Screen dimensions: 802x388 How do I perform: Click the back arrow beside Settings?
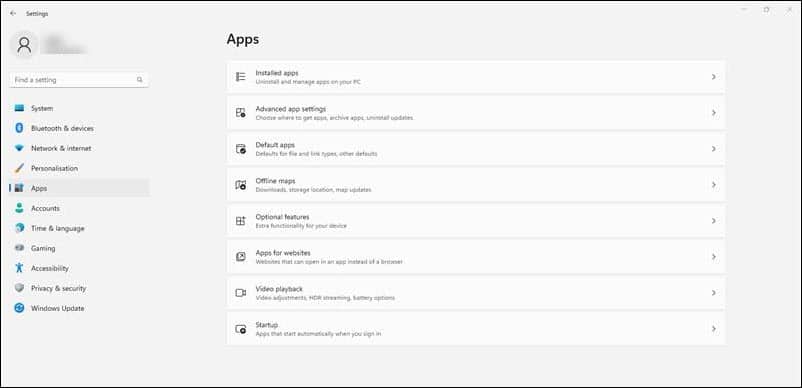point(13,14)
